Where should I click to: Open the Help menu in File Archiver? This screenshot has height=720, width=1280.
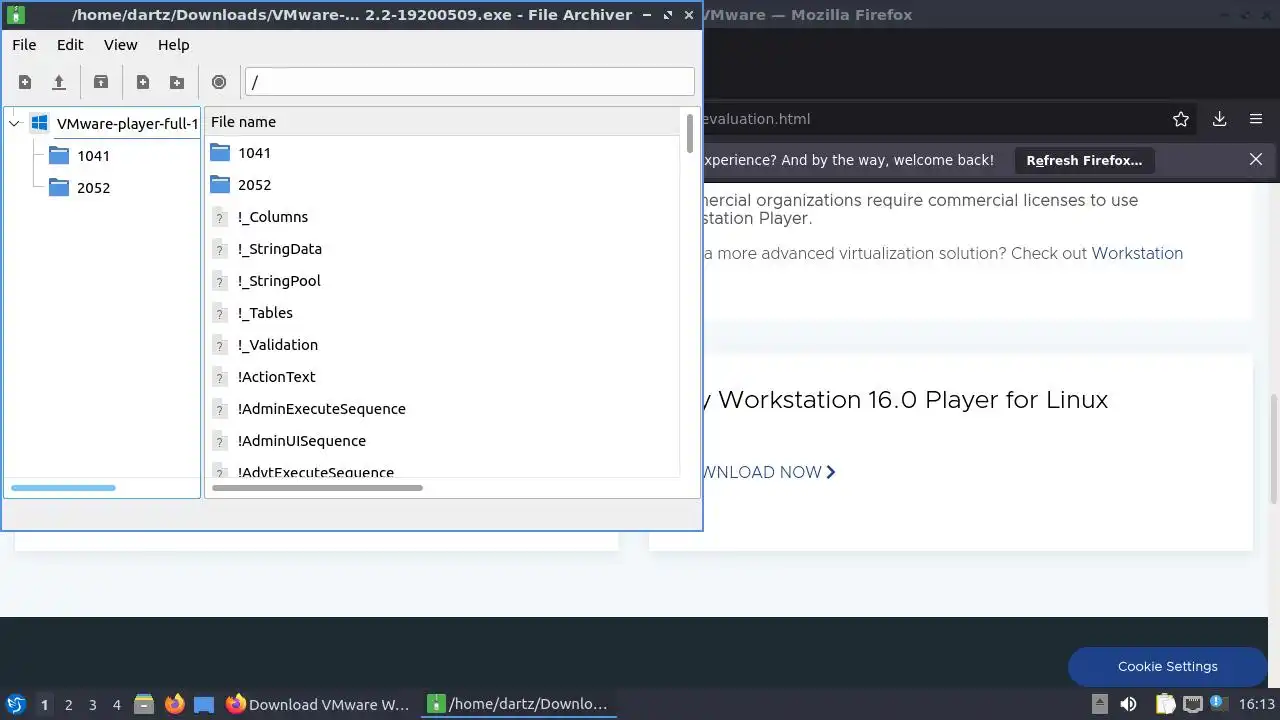click(173, 45)
